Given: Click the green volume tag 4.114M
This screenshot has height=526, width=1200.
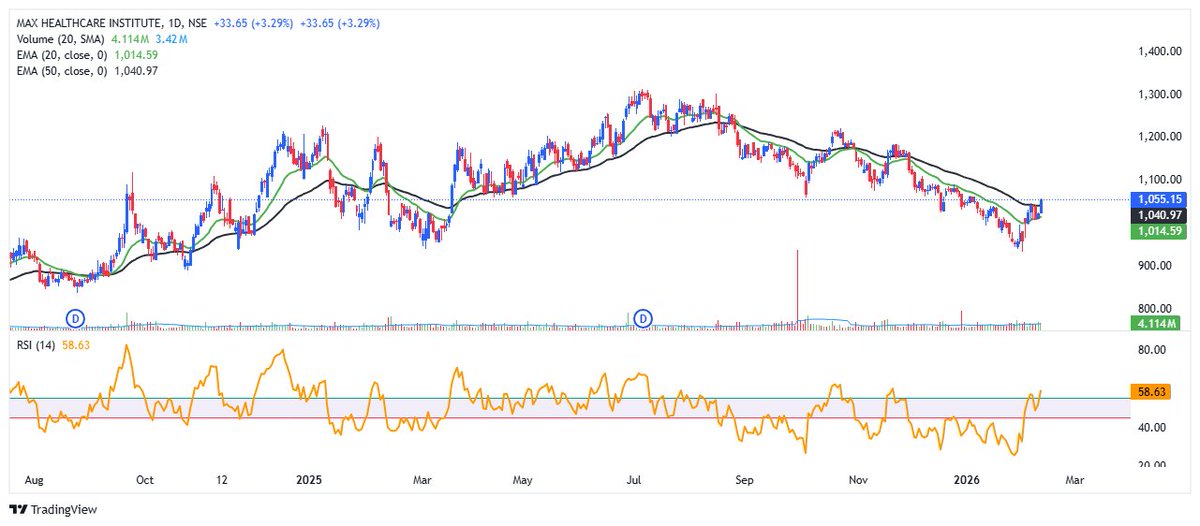Looking at the screenshot, I should click(1156, 323).
